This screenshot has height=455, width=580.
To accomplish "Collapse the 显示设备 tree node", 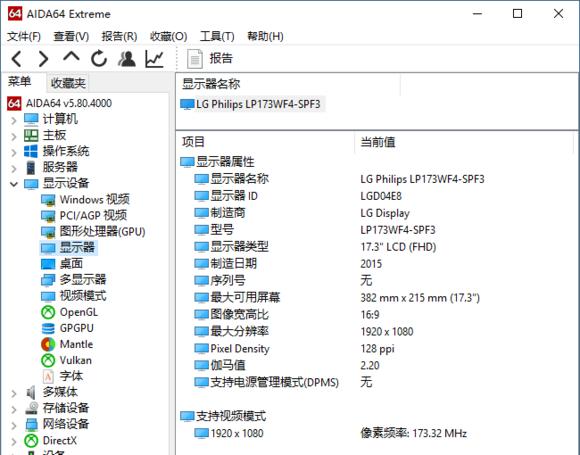I will [14, 184].
